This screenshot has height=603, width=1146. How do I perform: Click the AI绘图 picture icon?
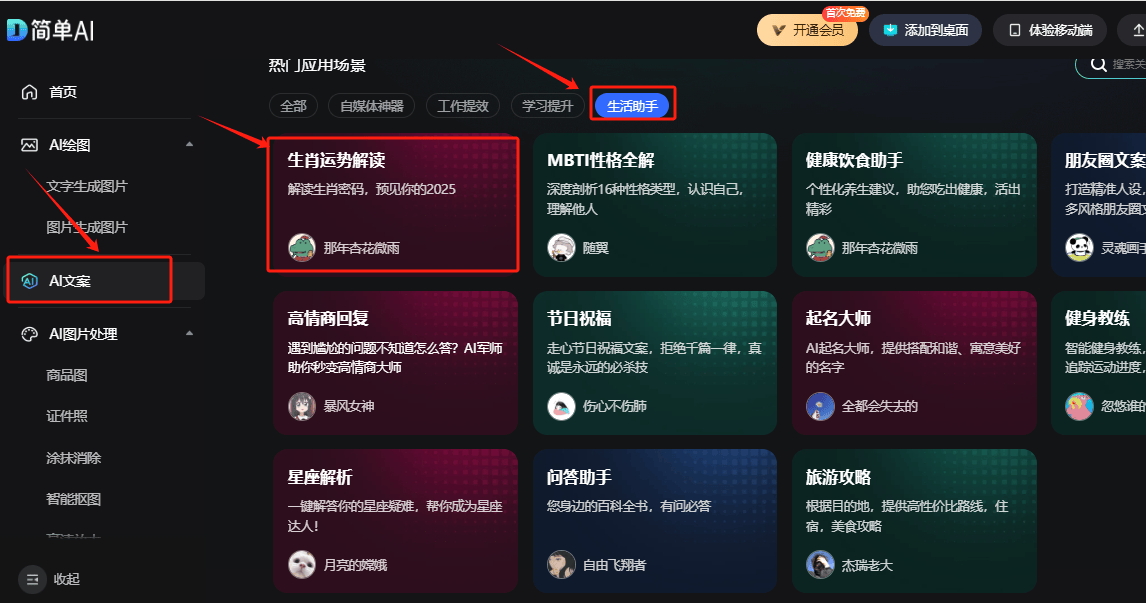point(29,145)
